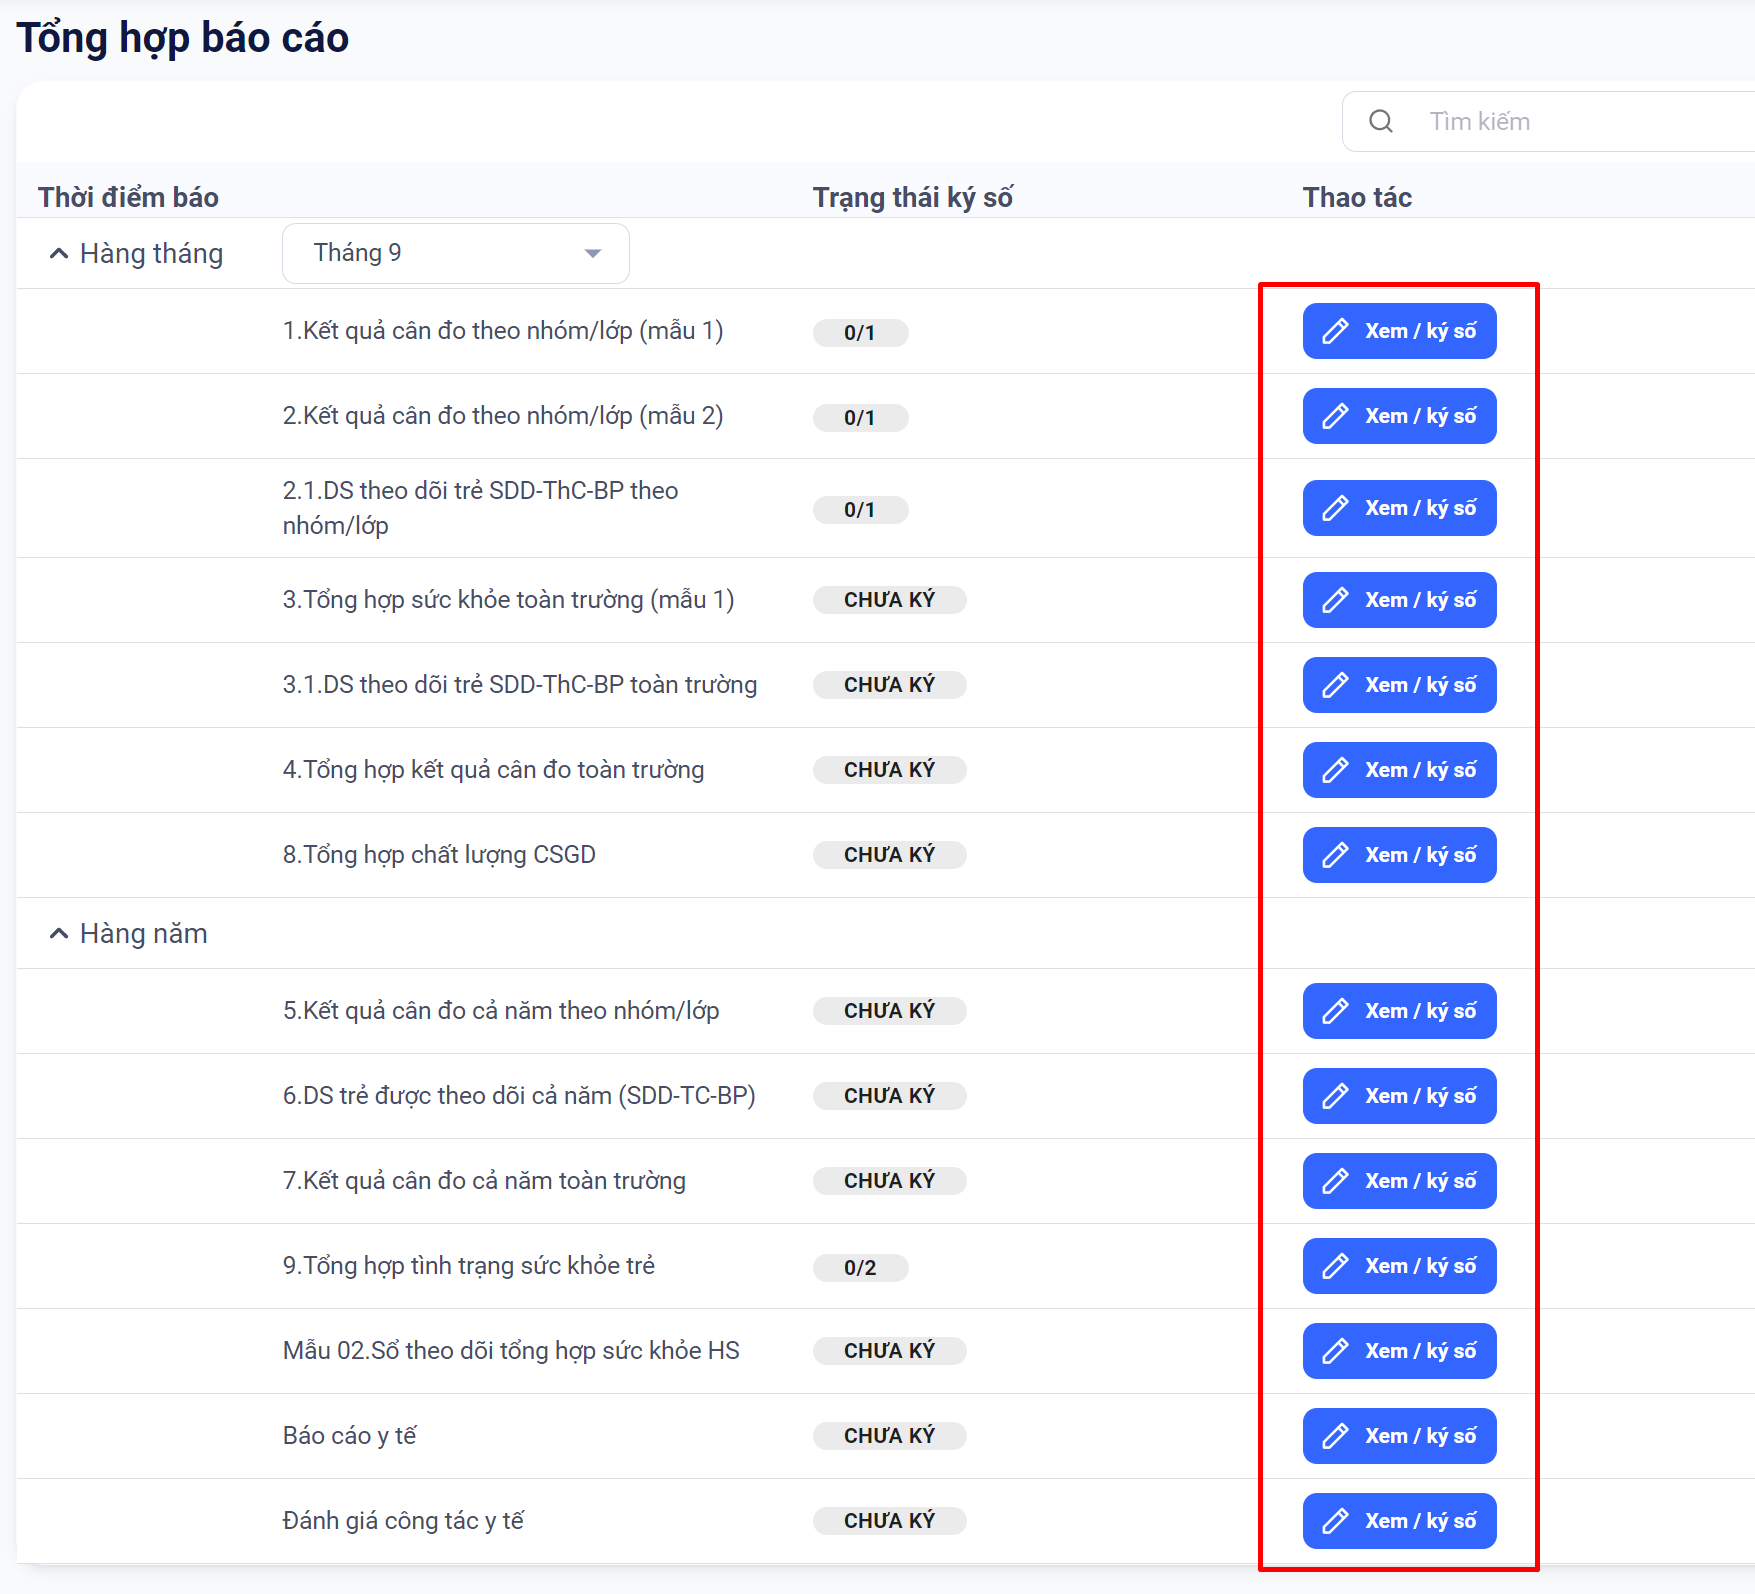Image resolution: width=1755 pixels, height=1594 pixels.
Task: Click the search magnifier icon
Action: tap(1381, 121)
